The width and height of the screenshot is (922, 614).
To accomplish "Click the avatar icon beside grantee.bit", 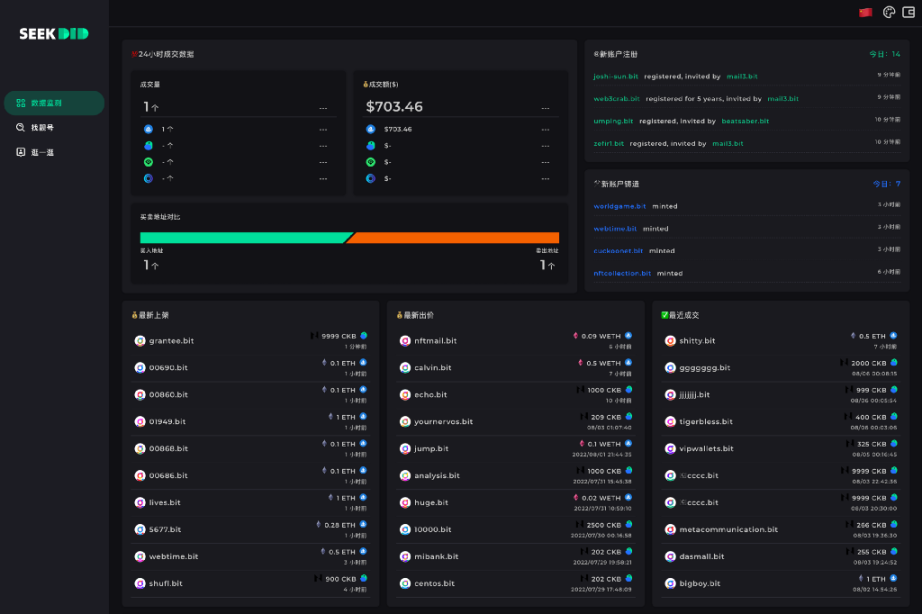I will tap(140, 341).
